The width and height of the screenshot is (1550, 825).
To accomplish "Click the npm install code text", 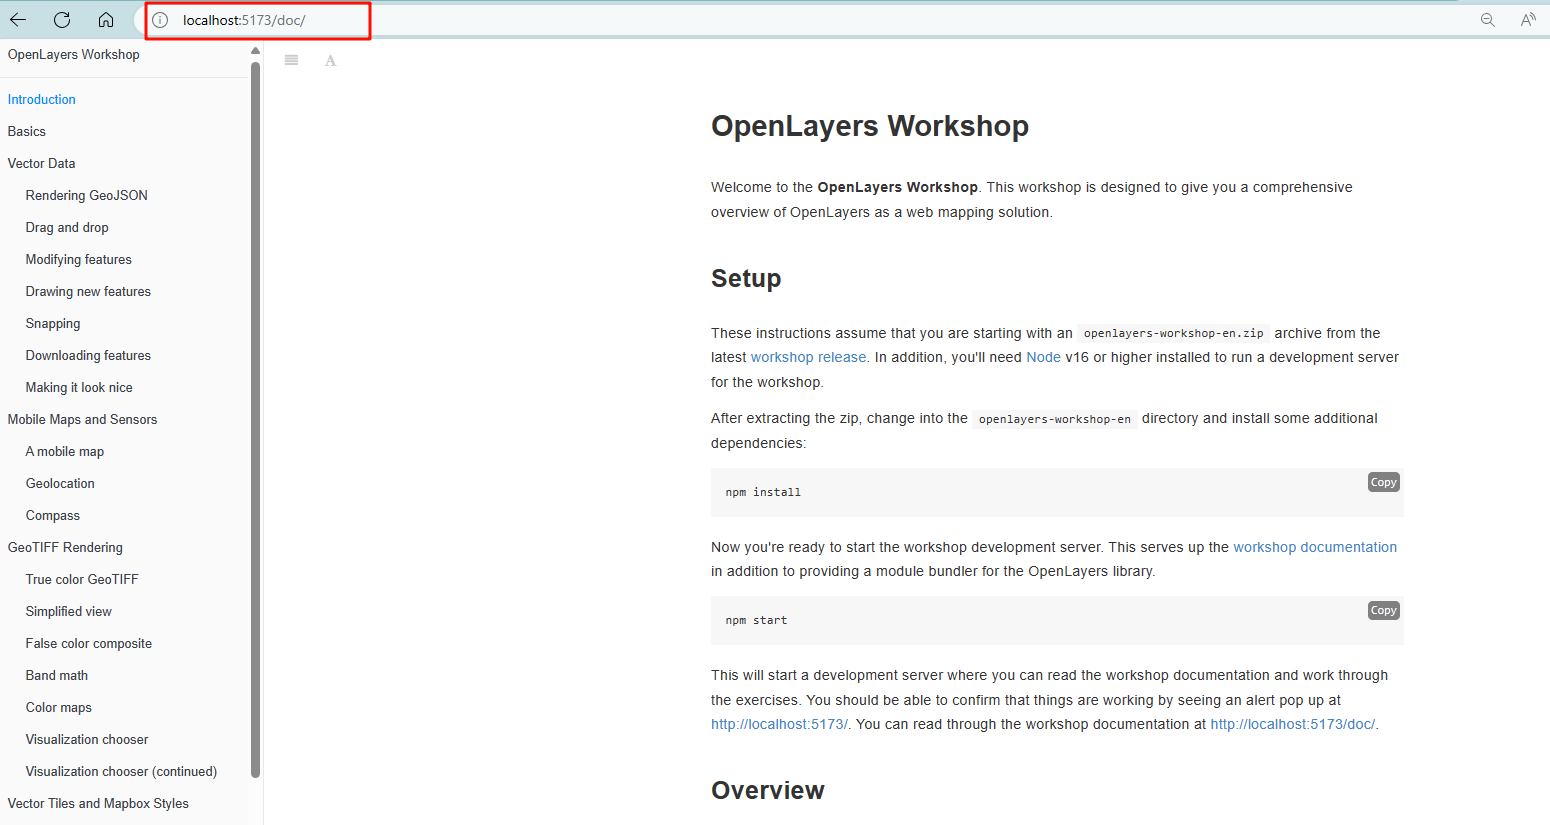I will click(763, 492).
